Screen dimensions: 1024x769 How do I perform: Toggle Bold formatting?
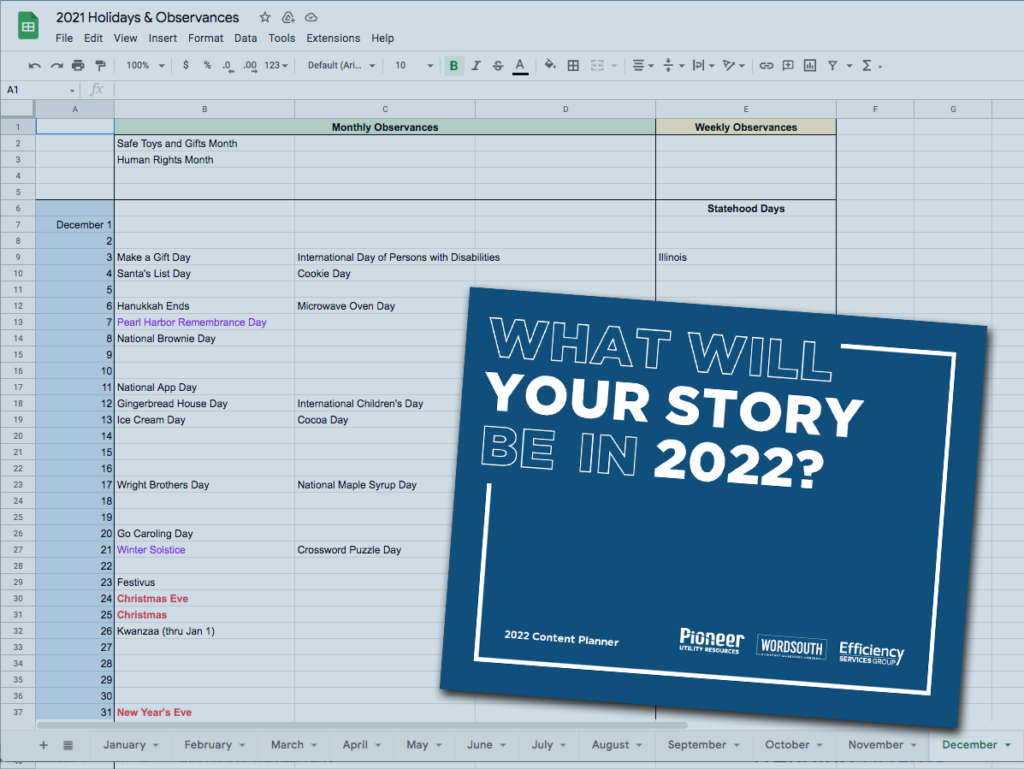pos(454,66)
